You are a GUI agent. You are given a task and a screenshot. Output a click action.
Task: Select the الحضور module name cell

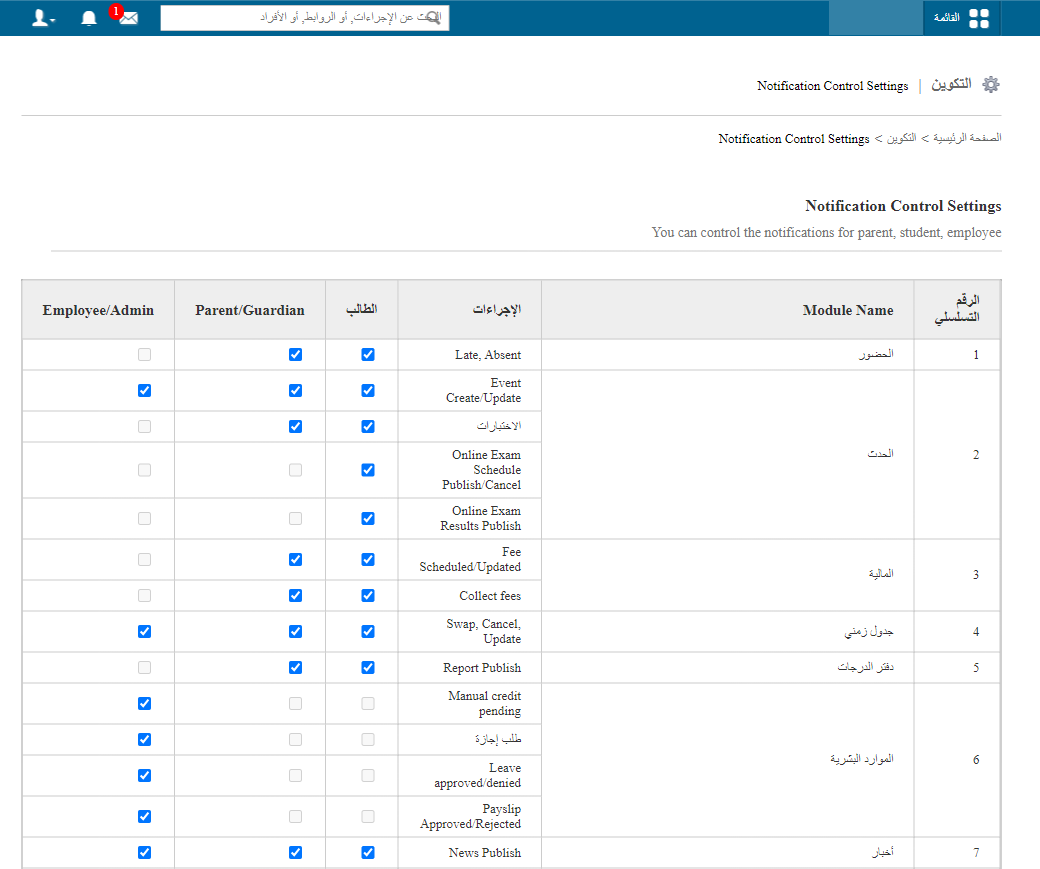[x=728, y=354]
